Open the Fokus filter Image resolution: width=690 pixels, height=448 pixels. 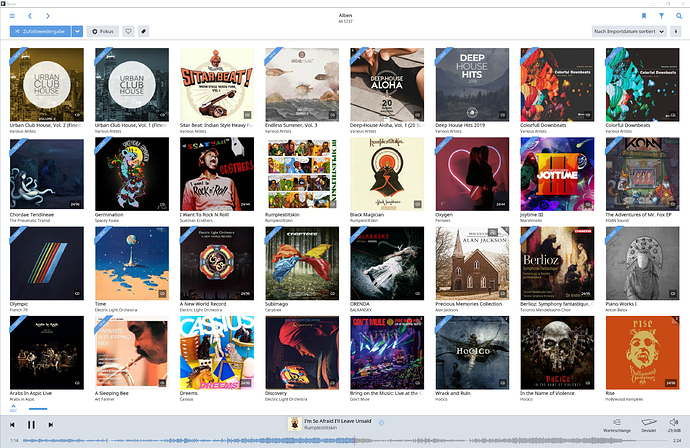coord(103,31)
